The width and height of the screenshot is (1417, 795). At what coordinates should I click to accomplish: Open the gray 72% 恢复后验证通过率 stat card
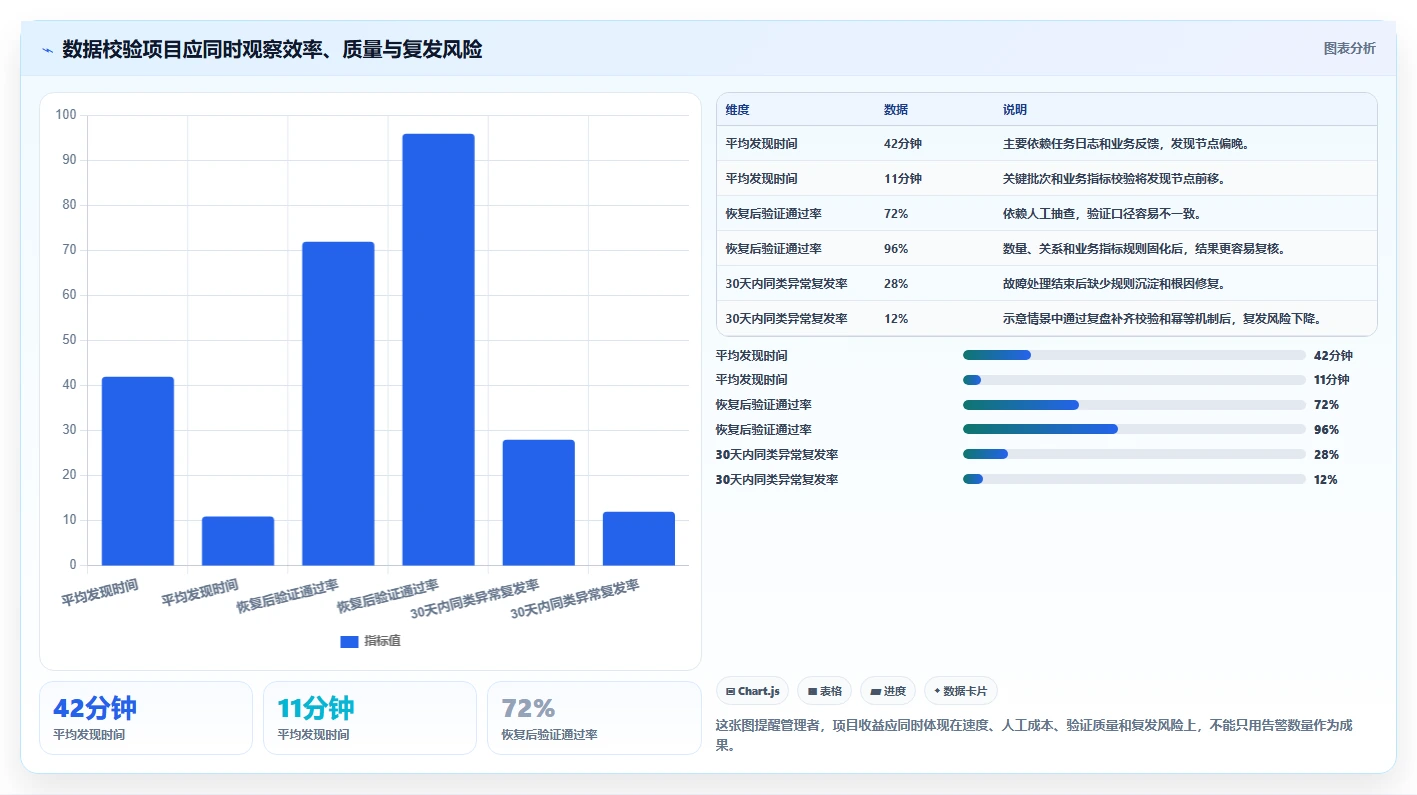[594, 718]
